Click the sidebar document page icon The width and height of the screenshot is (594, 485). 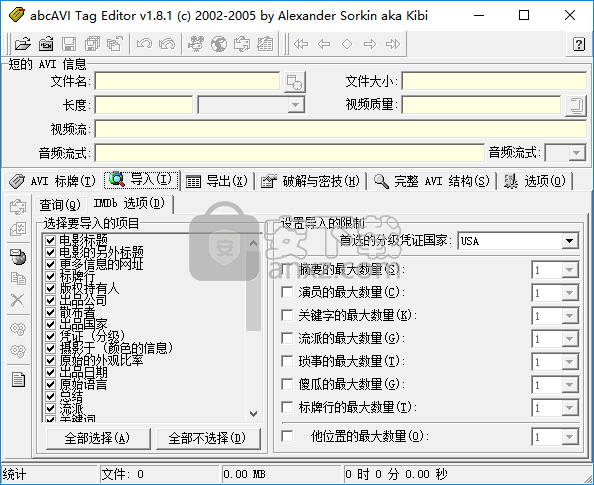(18, 379)
